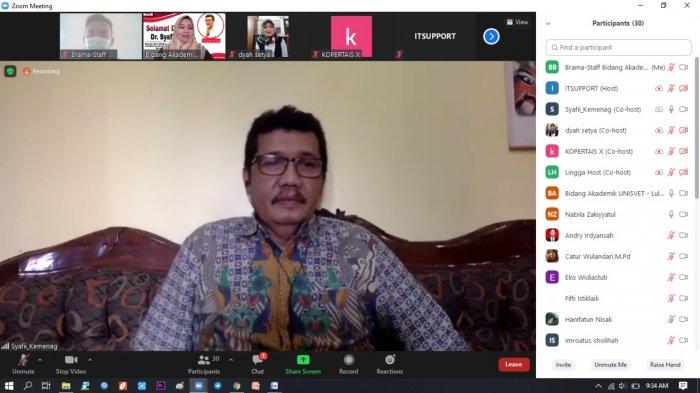Click the LH avatar of Lingga Host
700x393 pixels.
[x=552, y=172]
